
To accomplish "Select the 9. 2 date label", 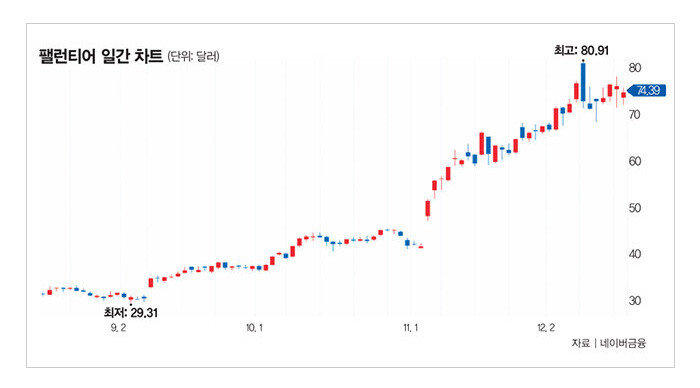I will tap(118, 328).
